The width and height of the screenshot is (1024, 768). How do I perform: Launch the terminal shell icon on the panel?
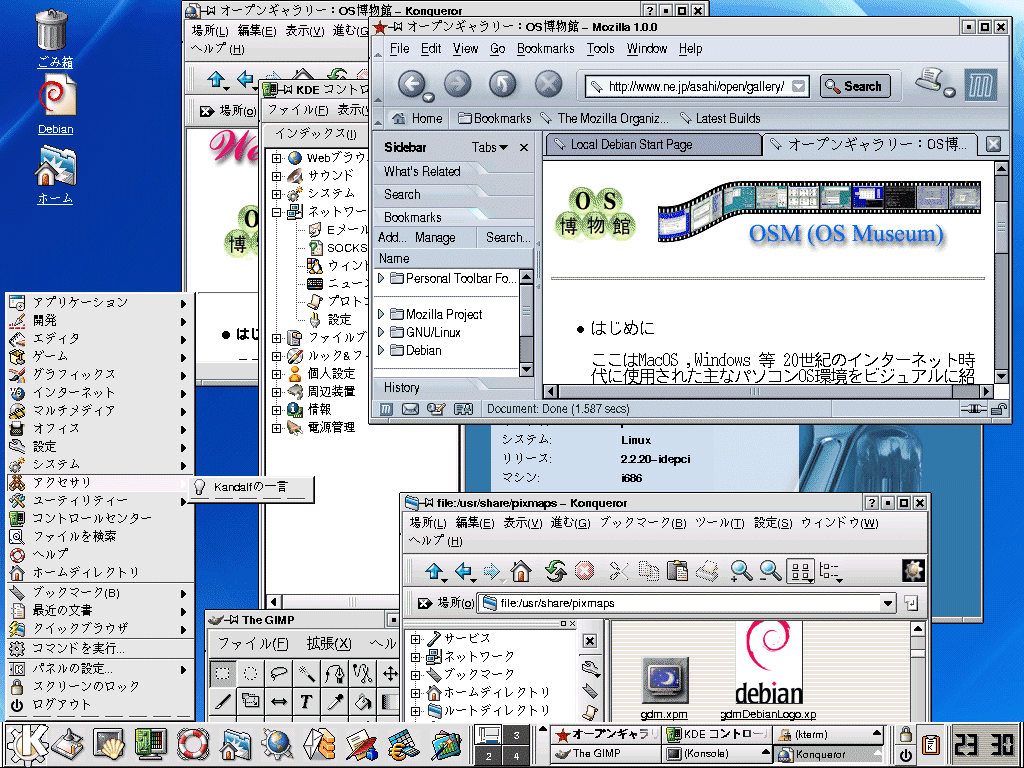pyautogui.click(x=109, y=745)
